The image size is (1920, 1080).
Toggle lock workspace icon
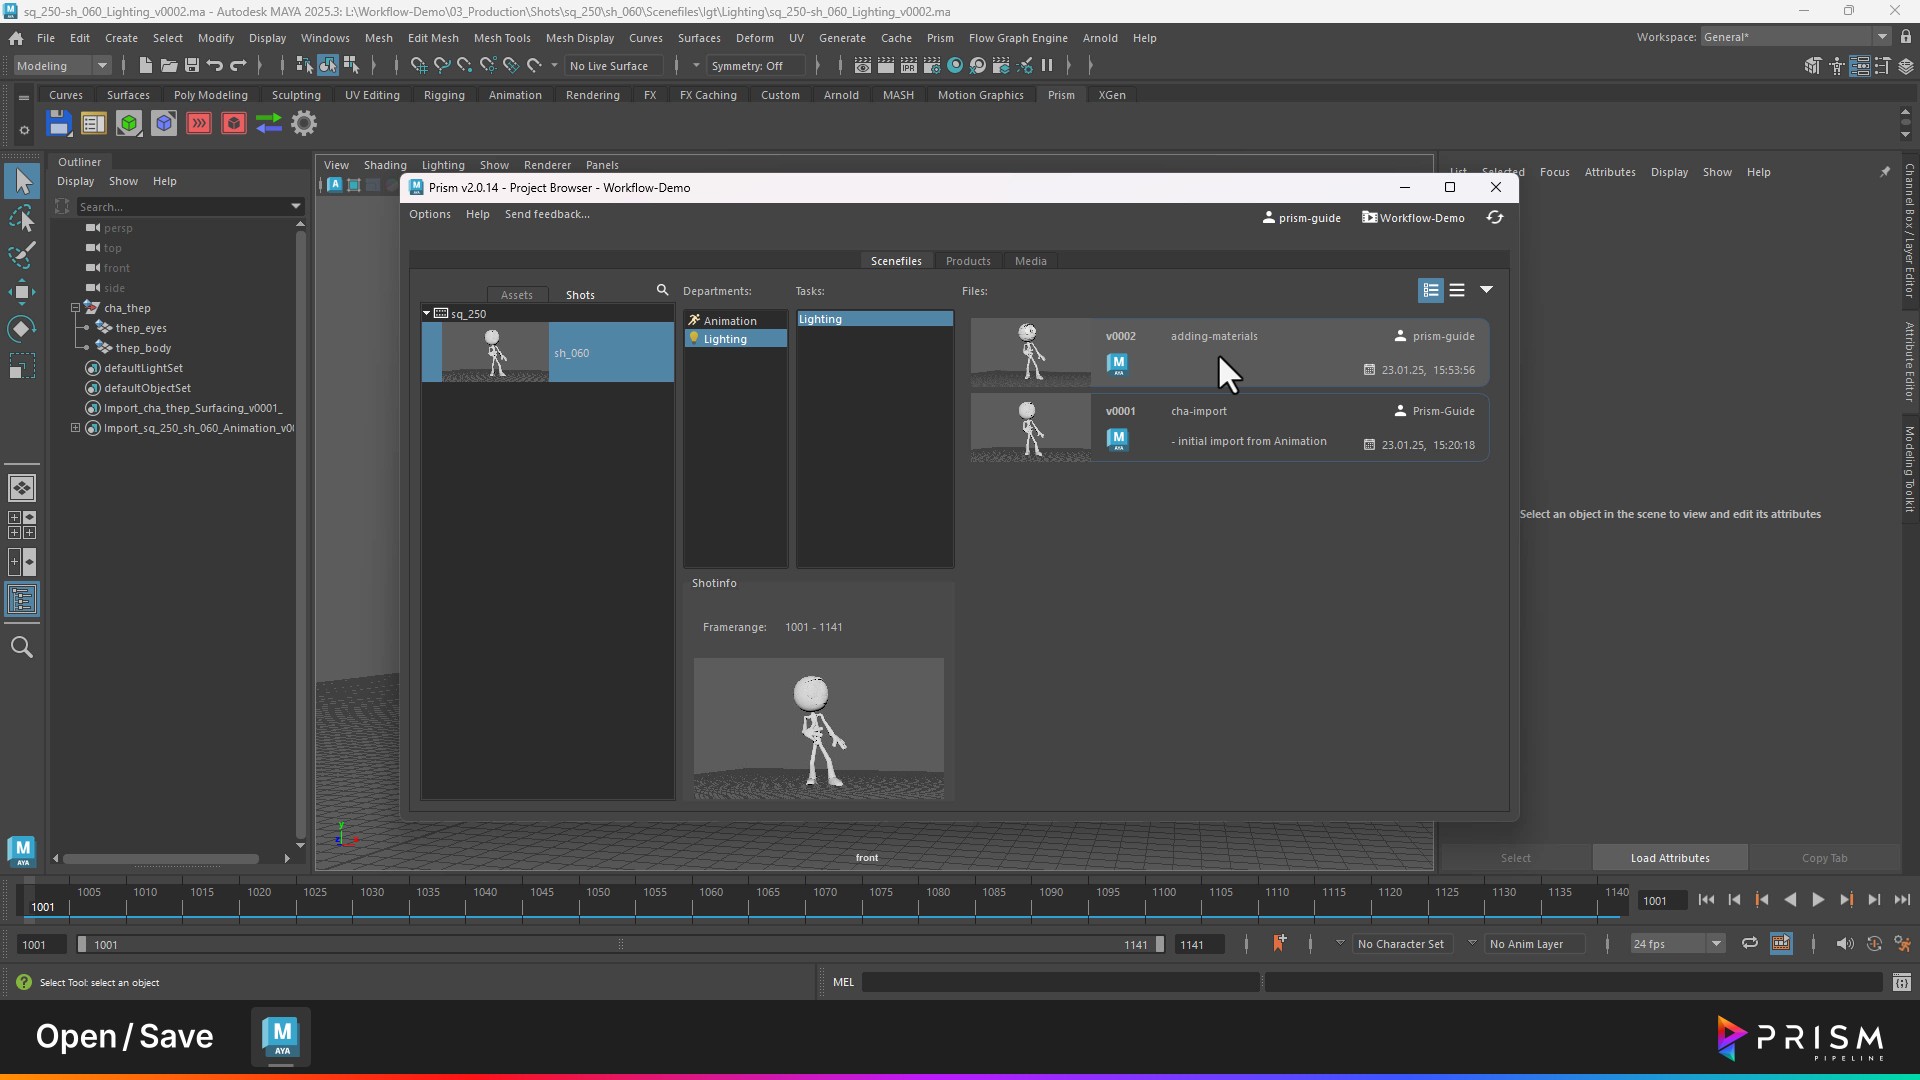1906,37
